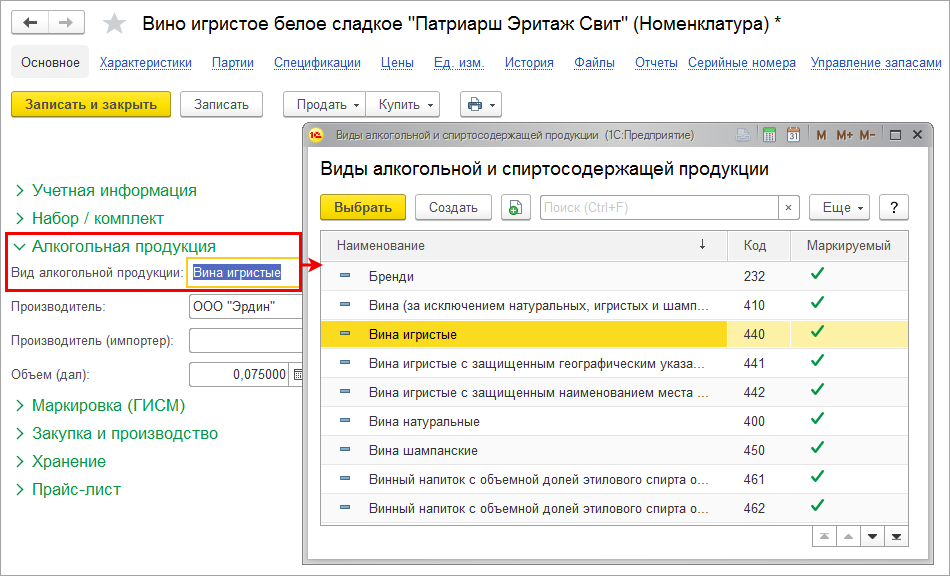Select the Вина шампанские row

[x=614, y=450]
